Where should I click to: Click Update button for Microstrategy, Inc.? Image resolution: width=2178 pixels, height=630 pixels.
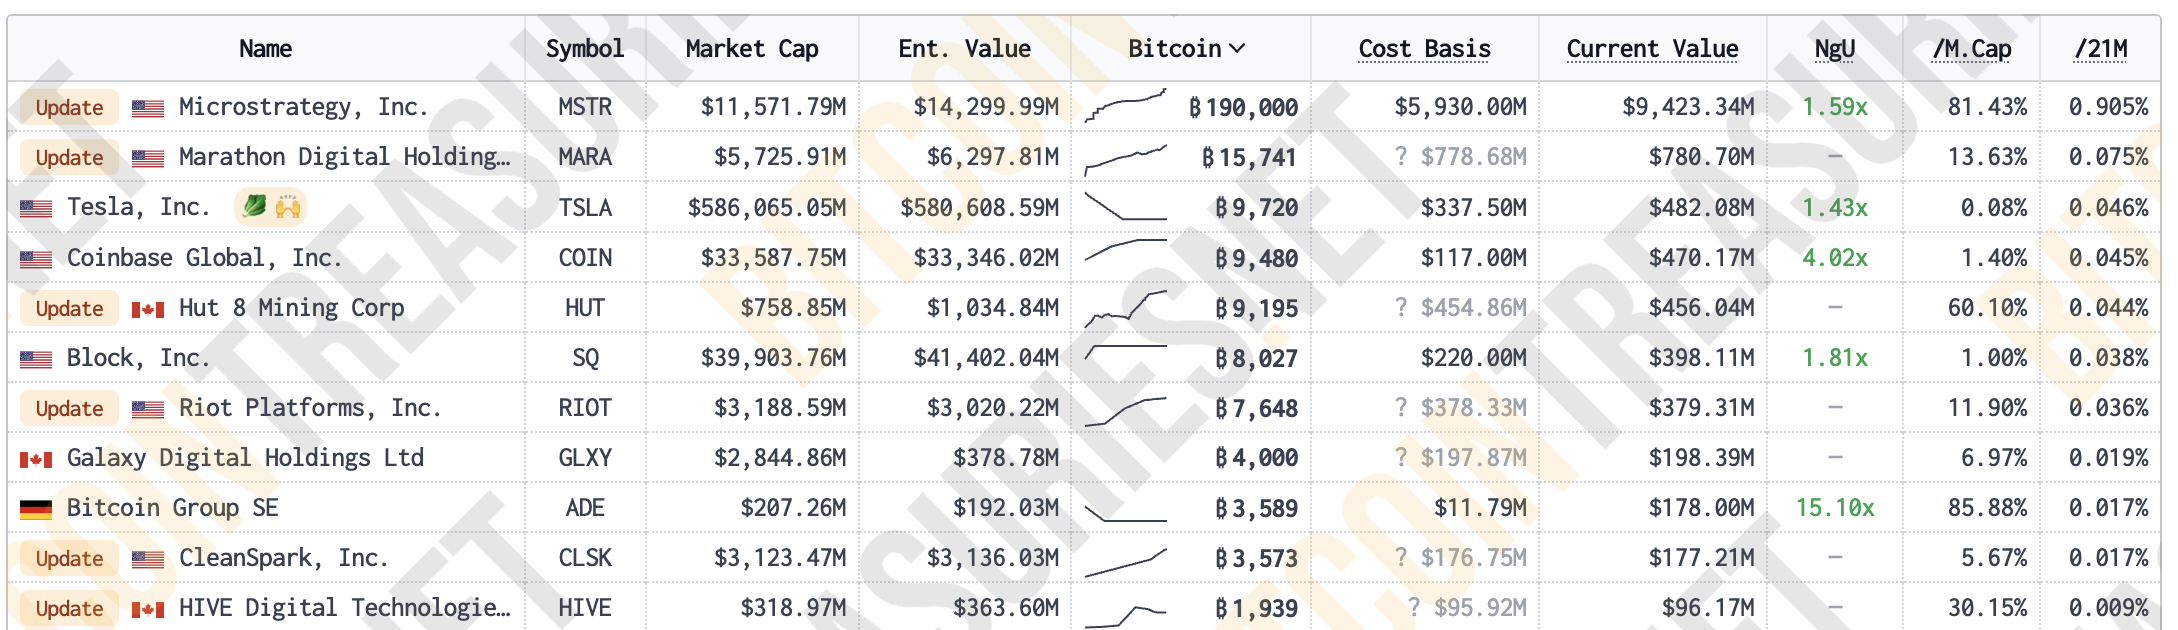69,107
